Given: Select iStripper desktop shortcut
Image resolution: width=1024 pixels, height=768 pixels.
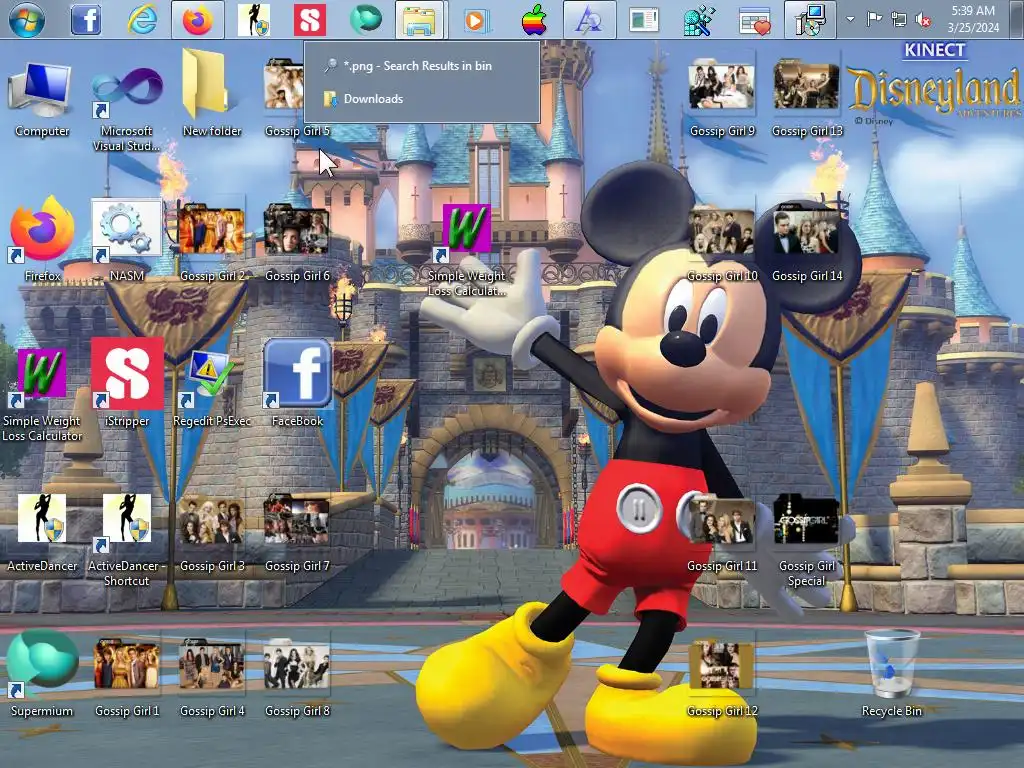Looking at the screenshot, I should coord(127,383).
